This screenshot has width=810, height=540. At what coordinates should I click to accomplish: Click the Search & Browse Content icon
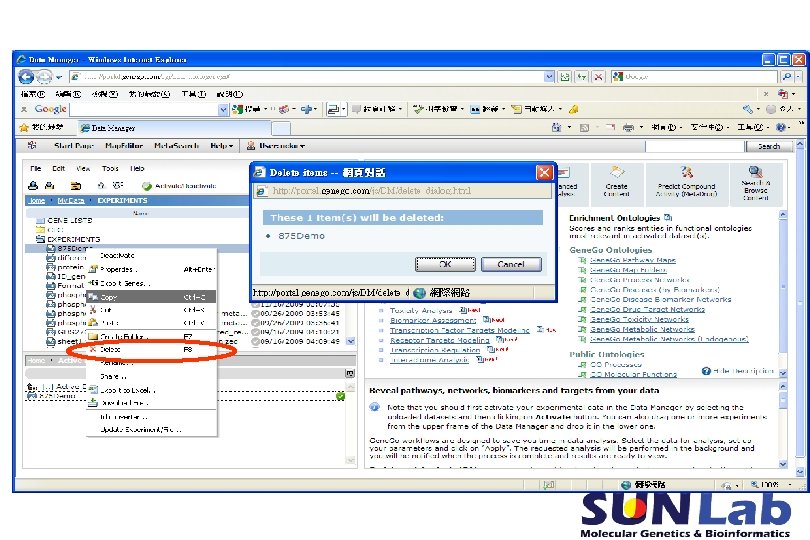tap(755, 172)
